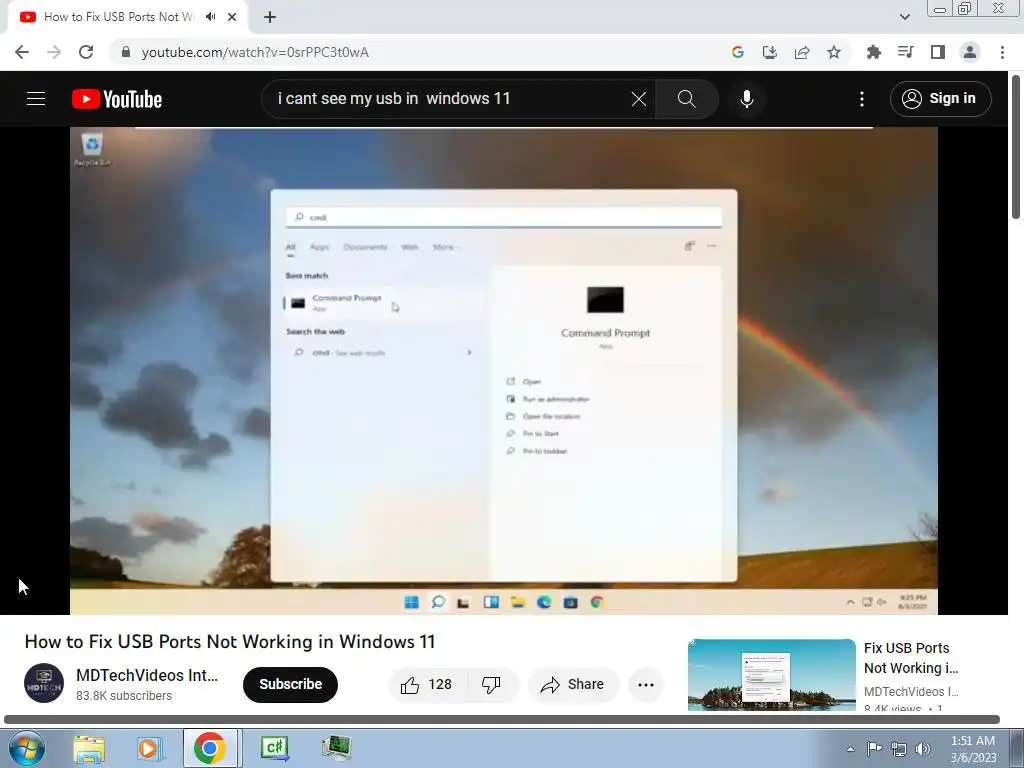Open Chrome profile avatar menu

(970, 52)
